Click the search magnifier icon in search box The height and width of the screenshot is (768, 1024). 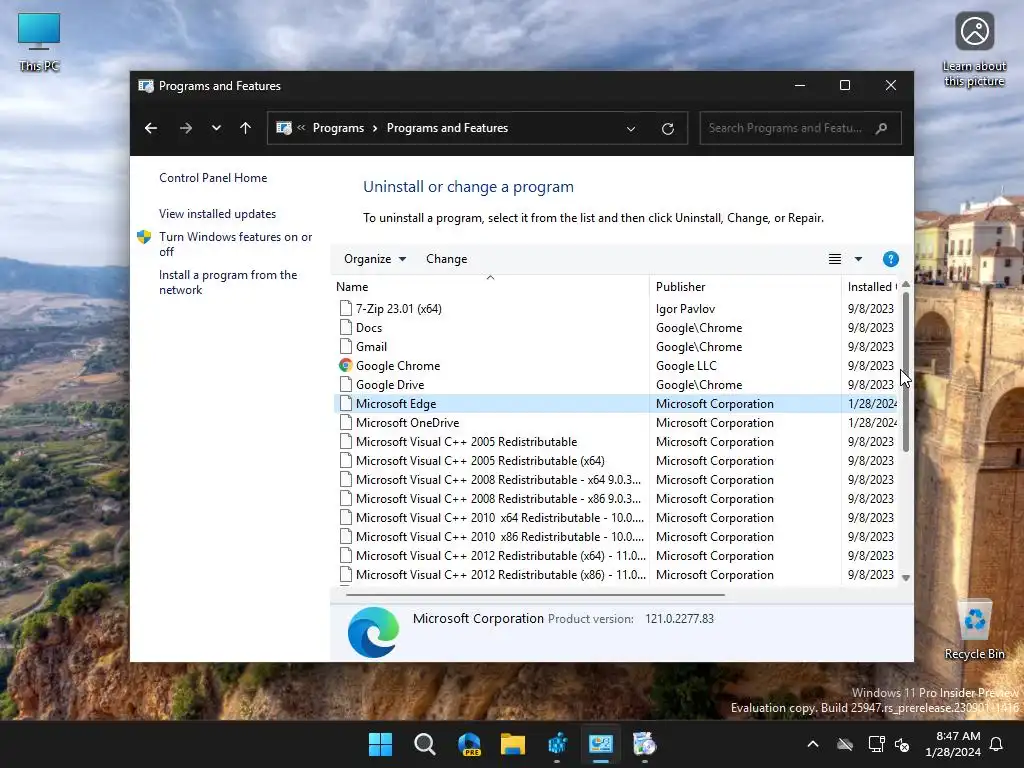(882, 128)
